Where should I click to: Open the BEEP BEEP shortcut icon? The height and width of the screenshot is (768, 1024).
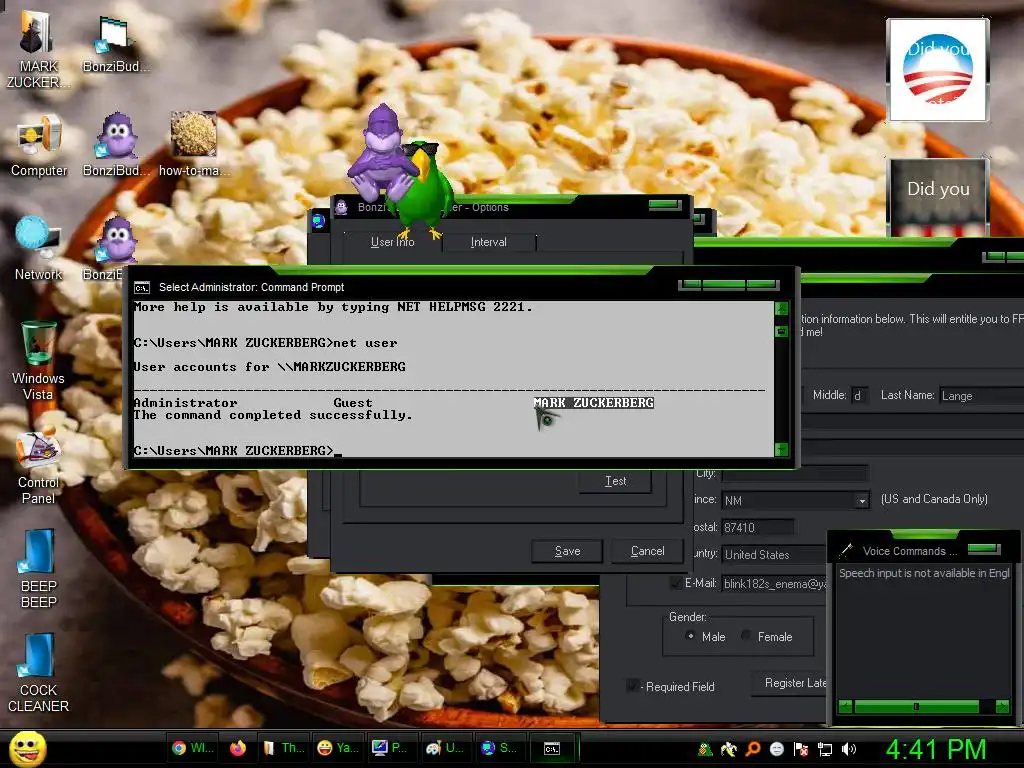pyautogui.click(x=38, y=569)
